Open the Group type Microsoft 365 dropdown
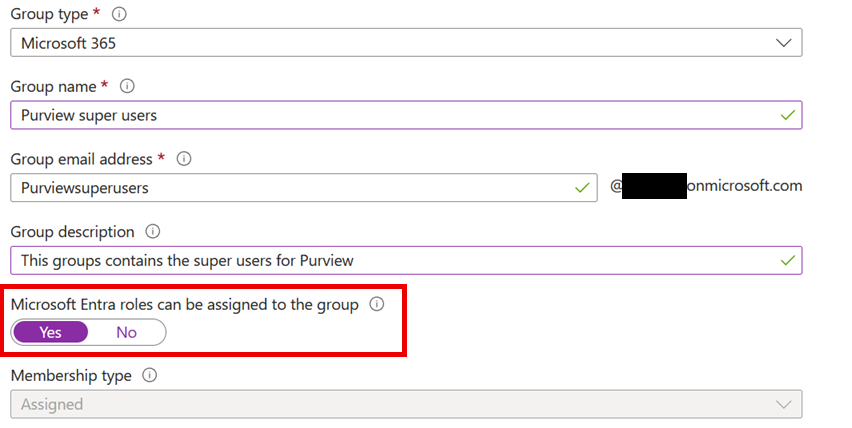Screen dimensions: 852x428 click(x=406, y=42)
